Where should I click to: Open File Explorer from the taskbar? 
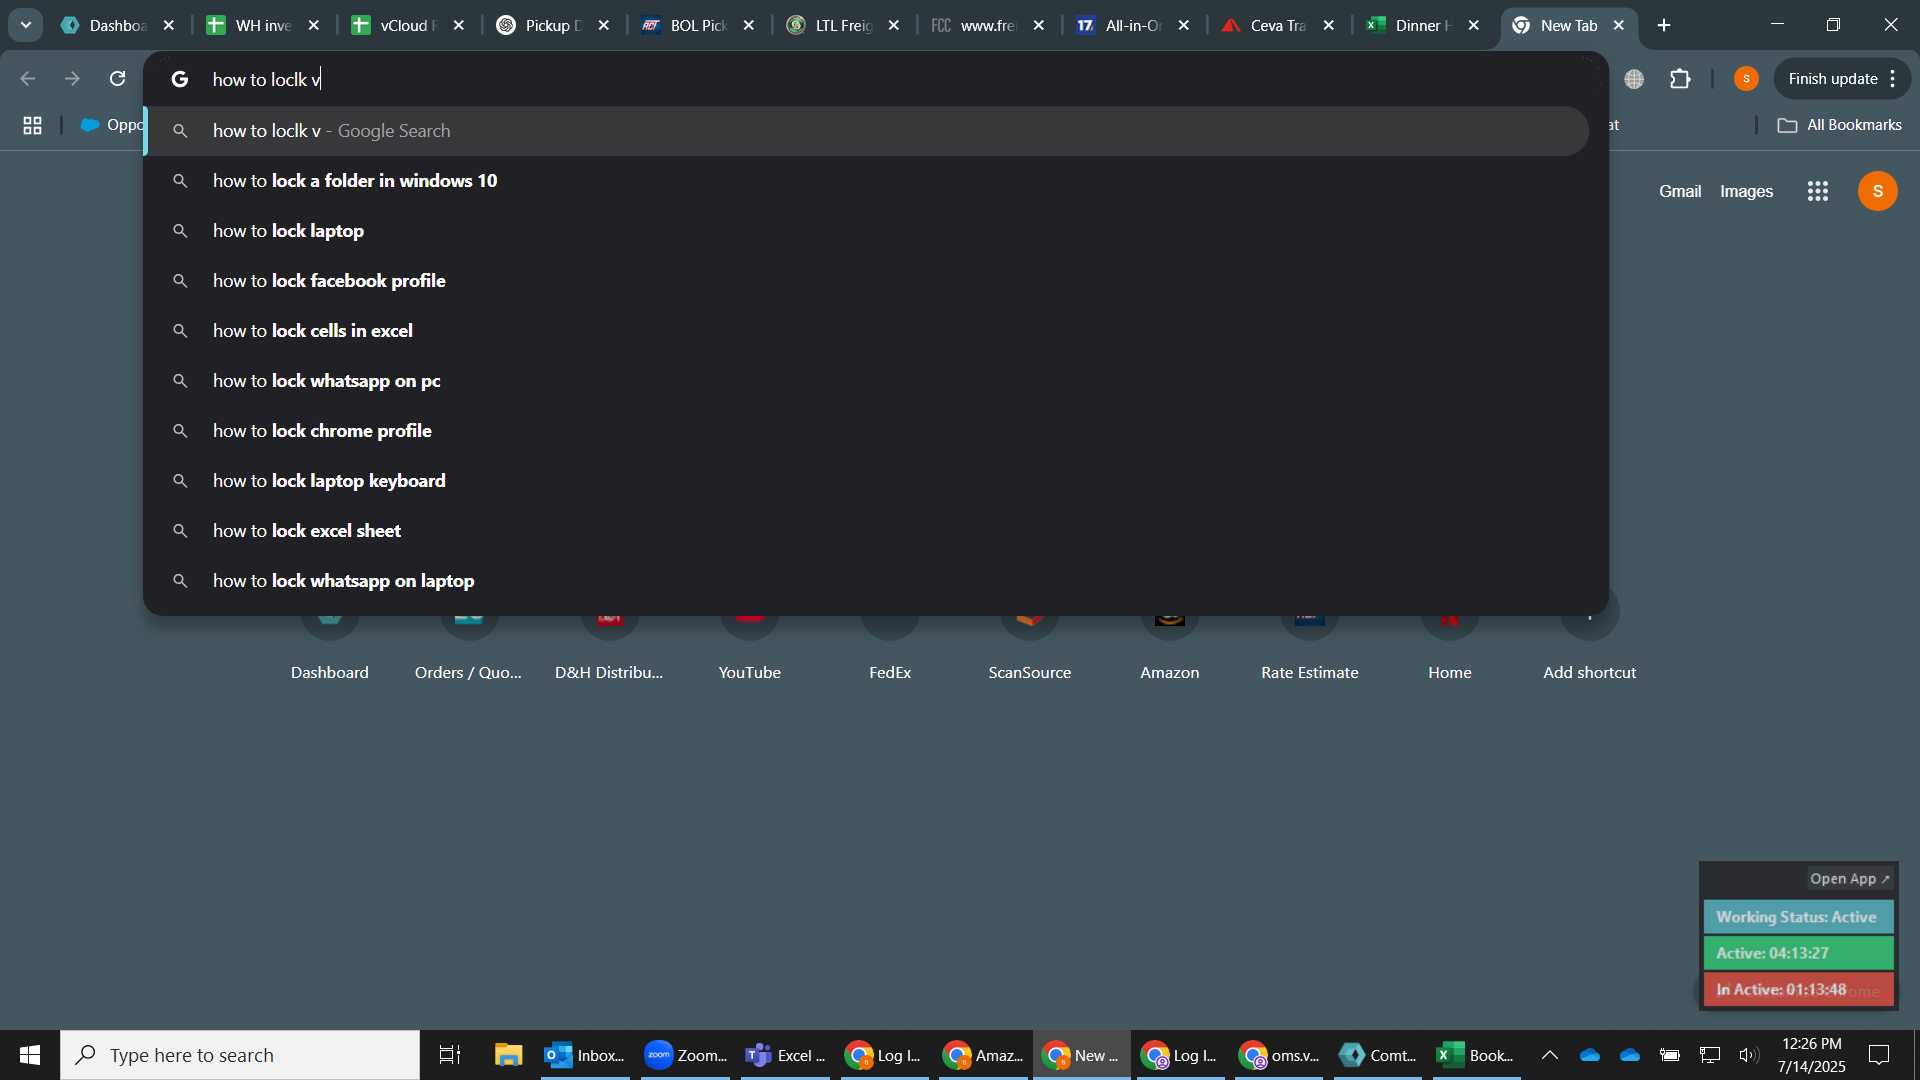pos(508,1055)
